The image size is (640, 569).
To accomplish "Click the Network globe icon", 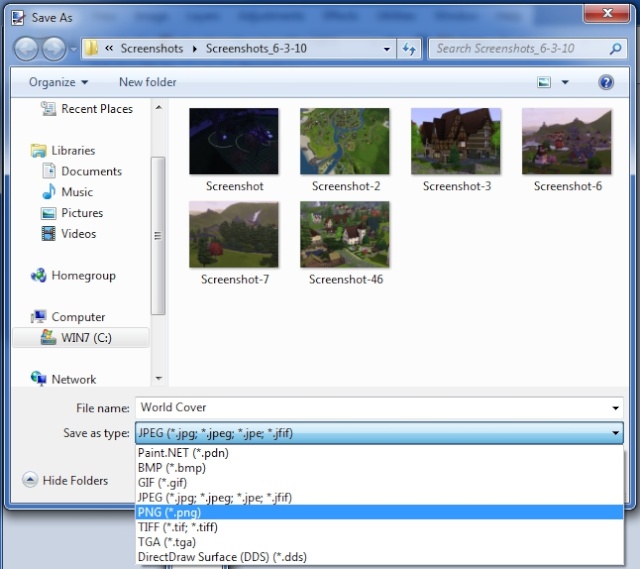I will [38, 379].
